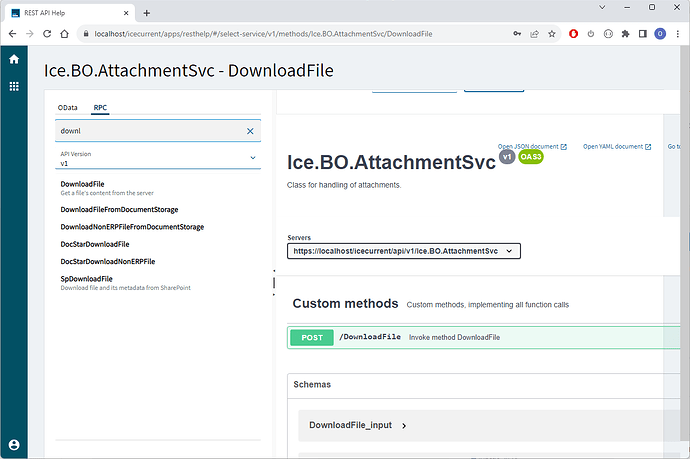690x459 pixels.
Task: Open the API Version dropdown
Action: pyautogui.click(x=158, y=158)
